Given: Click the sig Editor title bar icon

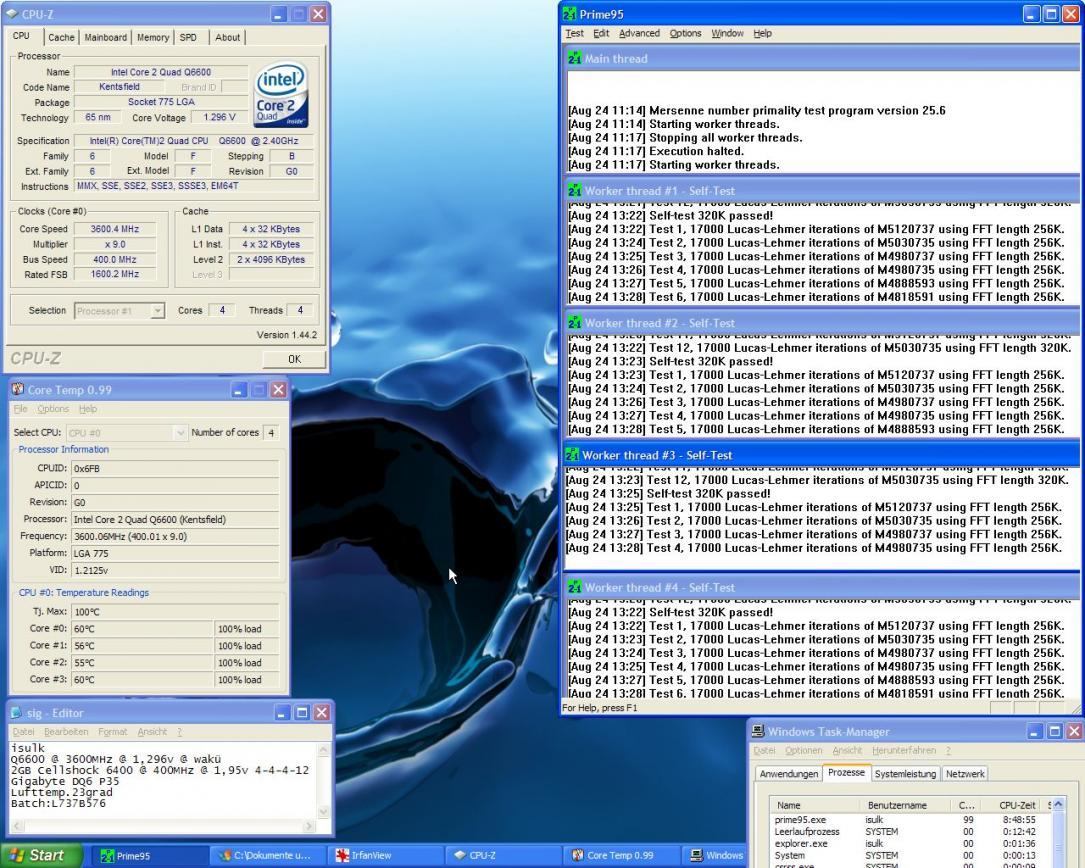Looking at the screenshot, I should pyautogui.click(x=17, y=712).
